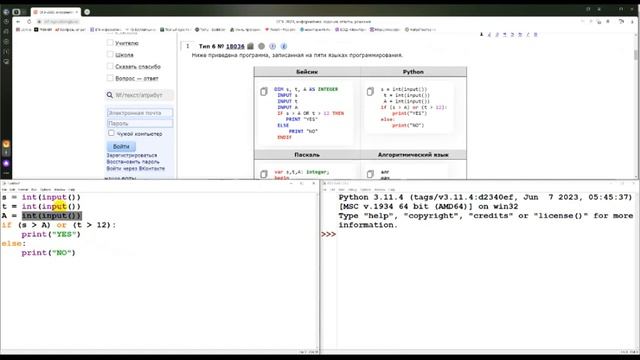Tick the Школа checkbox
The image size is (640, 360).
110,54
